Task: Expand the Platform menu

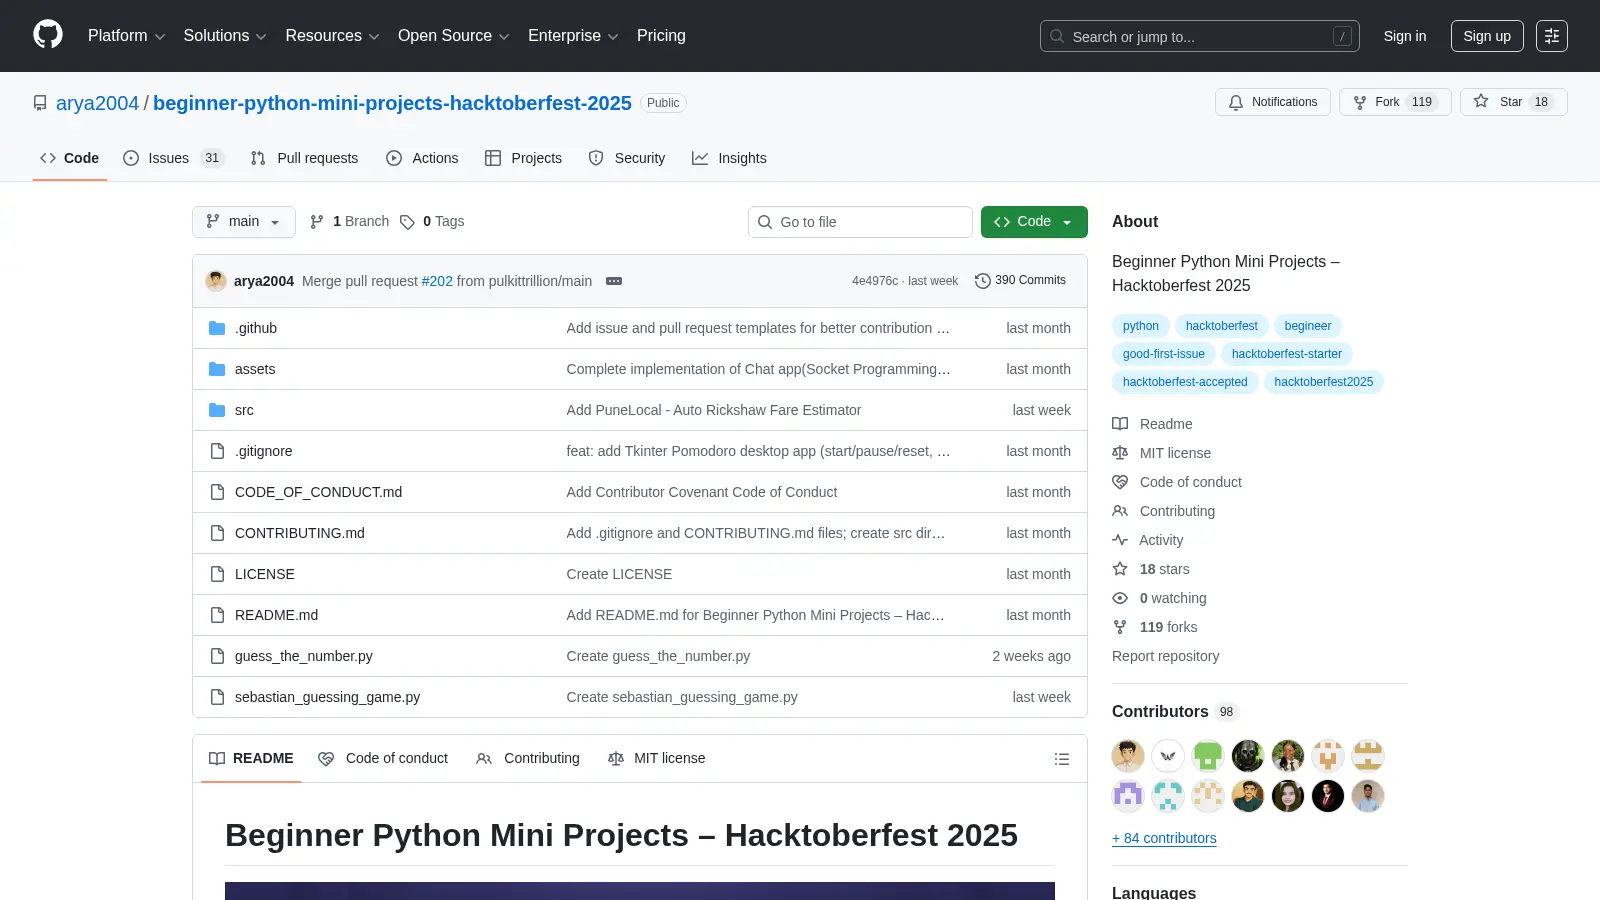Action: point(126,36)
